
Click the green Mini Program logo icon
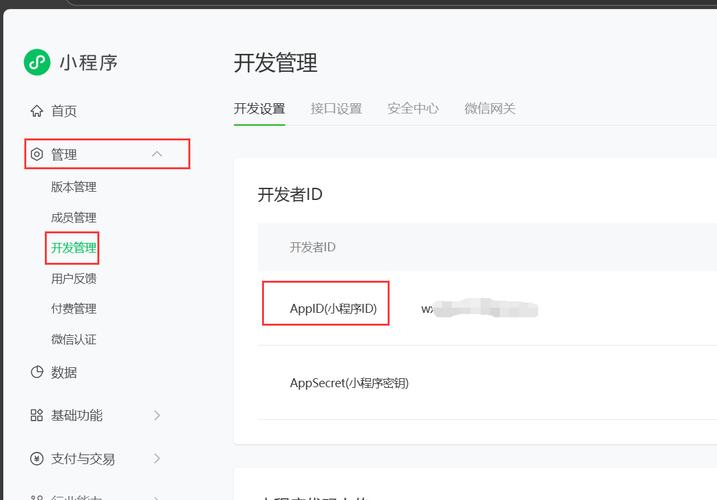click(x=37, y=62)
